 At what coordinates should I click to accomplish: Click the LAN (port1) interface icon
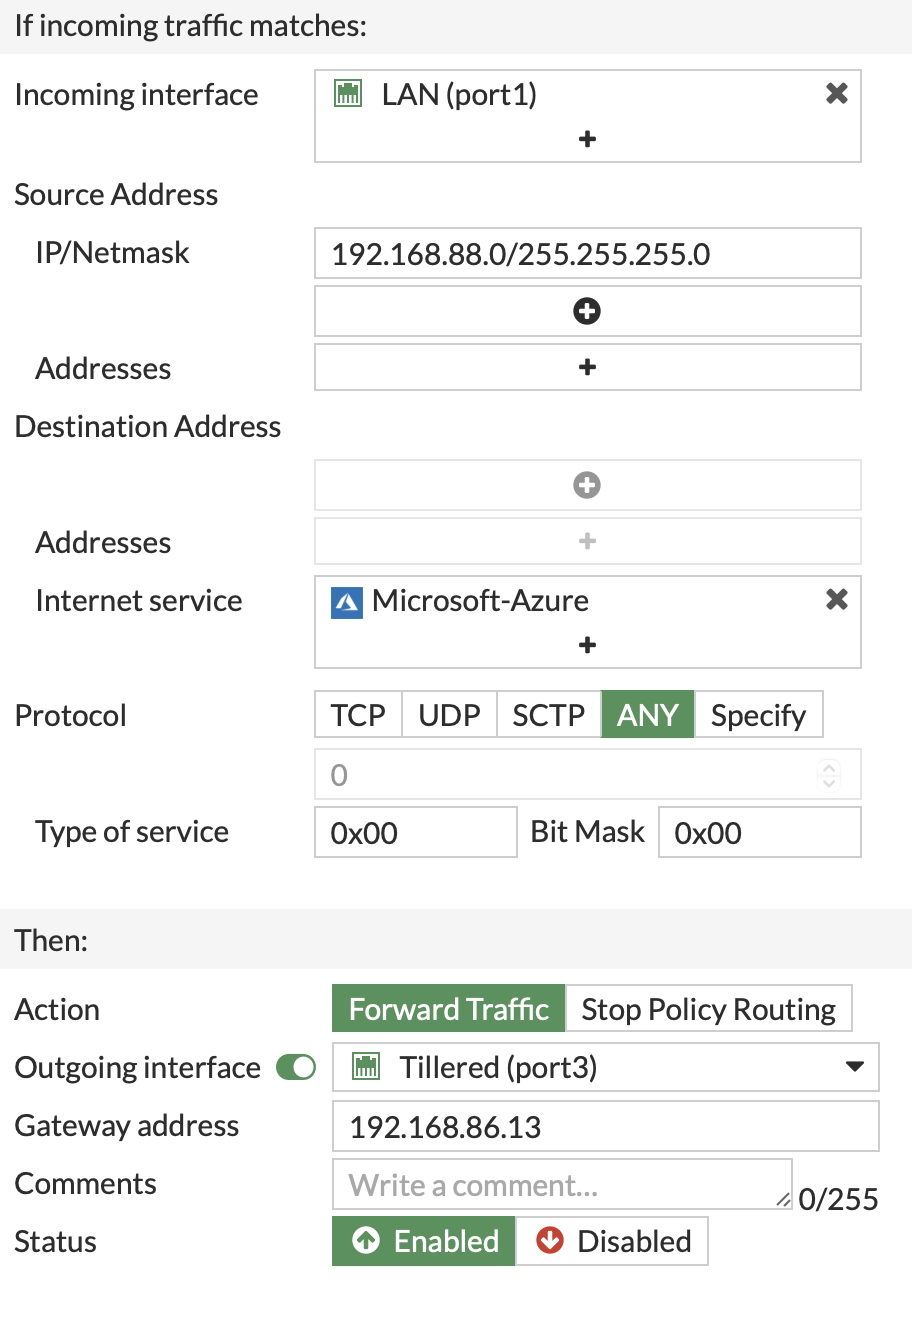click(x=347, y=93)
